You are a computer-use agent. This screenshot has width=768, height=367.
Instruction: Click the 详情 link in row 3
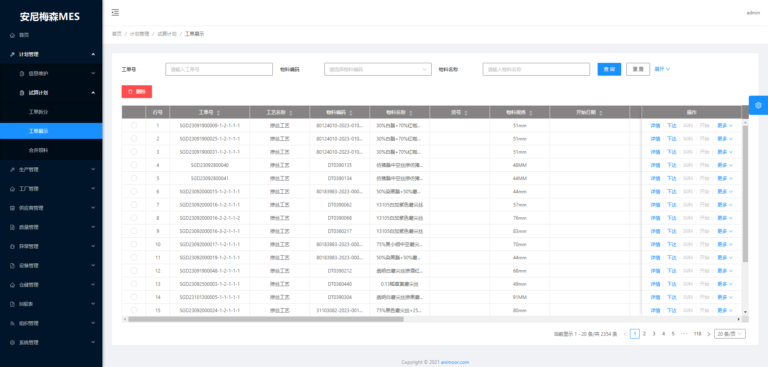click(x=655, y=152)
